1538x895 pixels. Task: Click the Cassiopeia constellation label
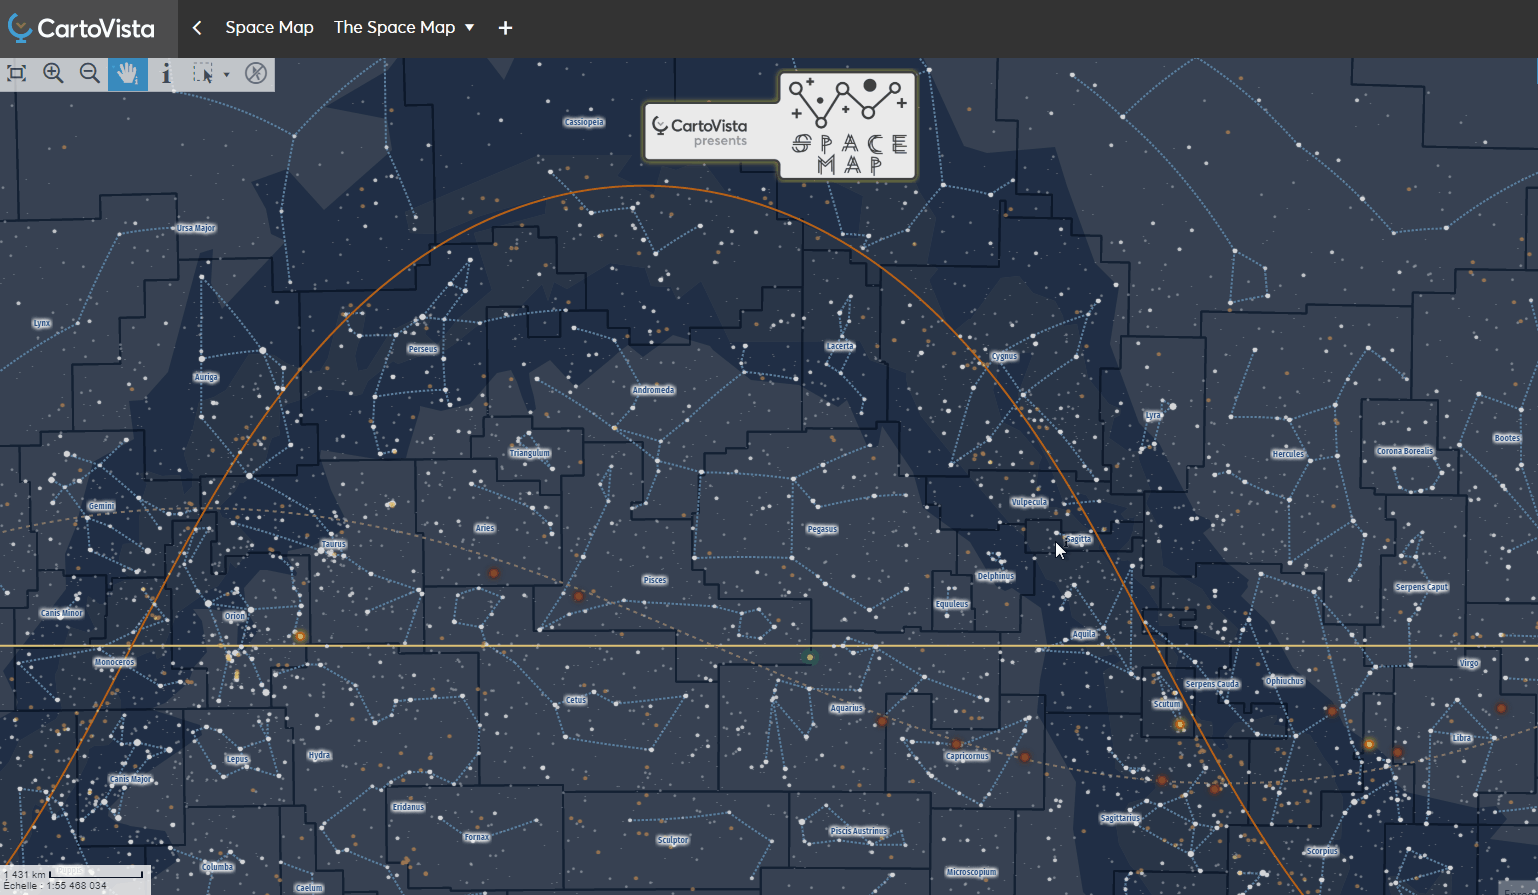(584, 122)
